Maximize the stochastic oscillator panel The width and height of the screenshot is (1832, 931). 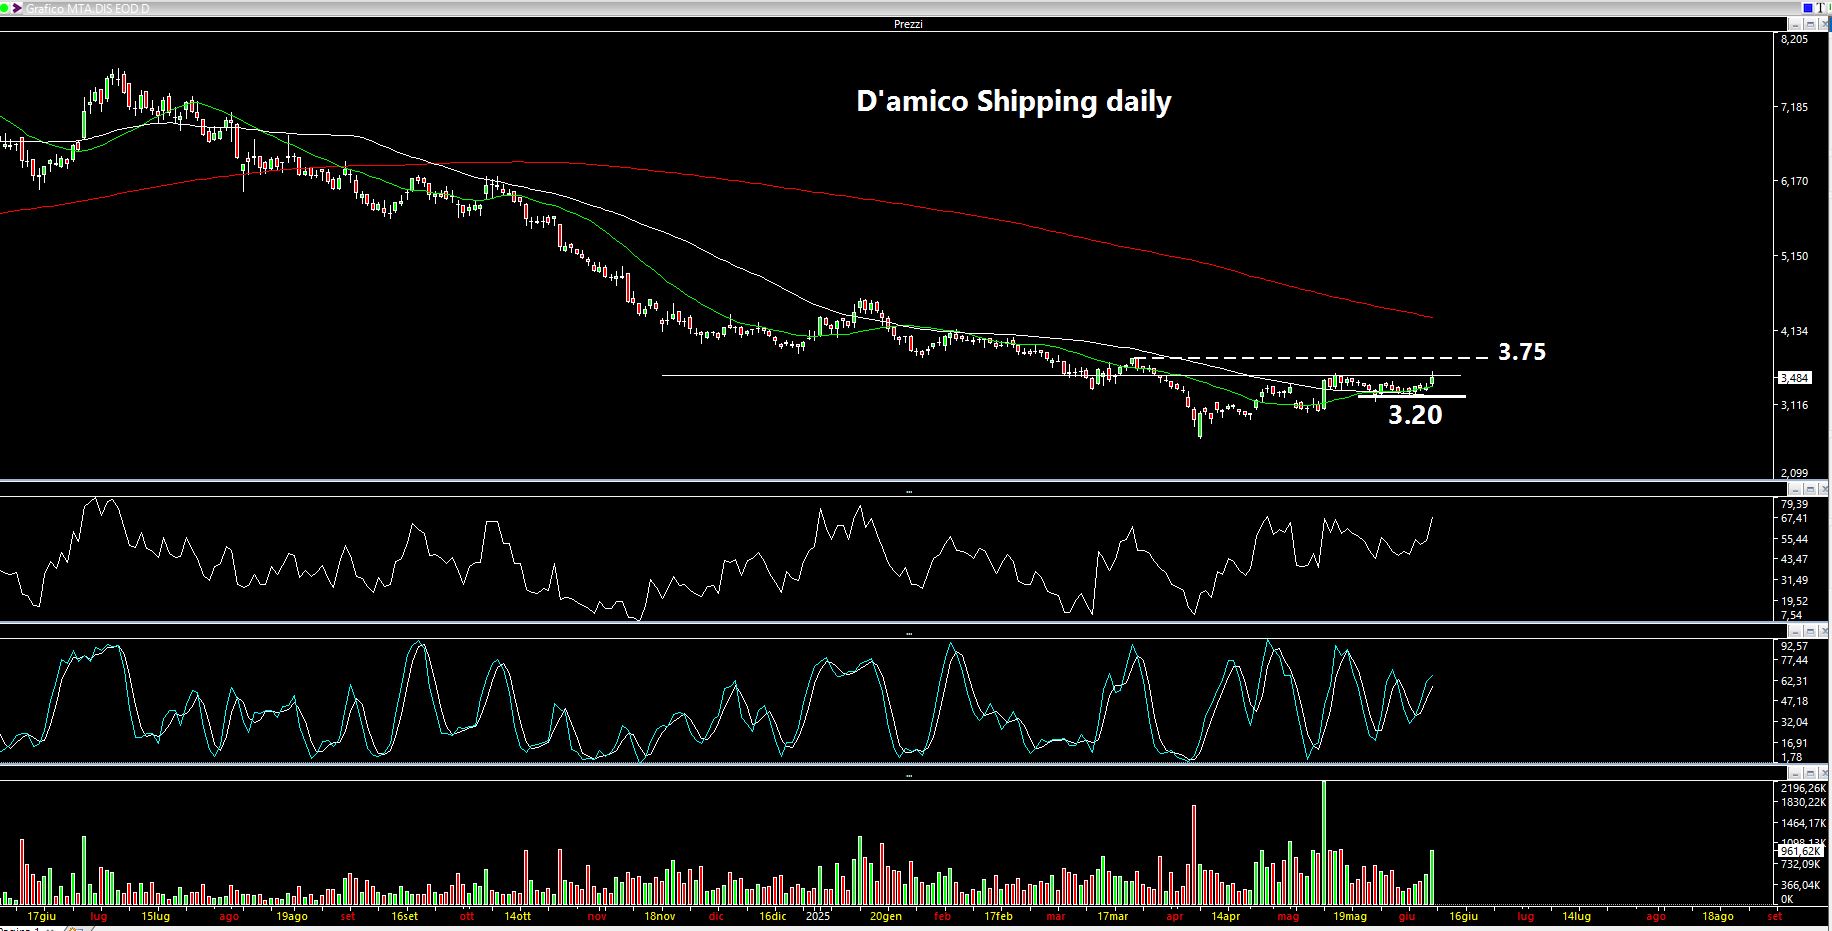1810,631
